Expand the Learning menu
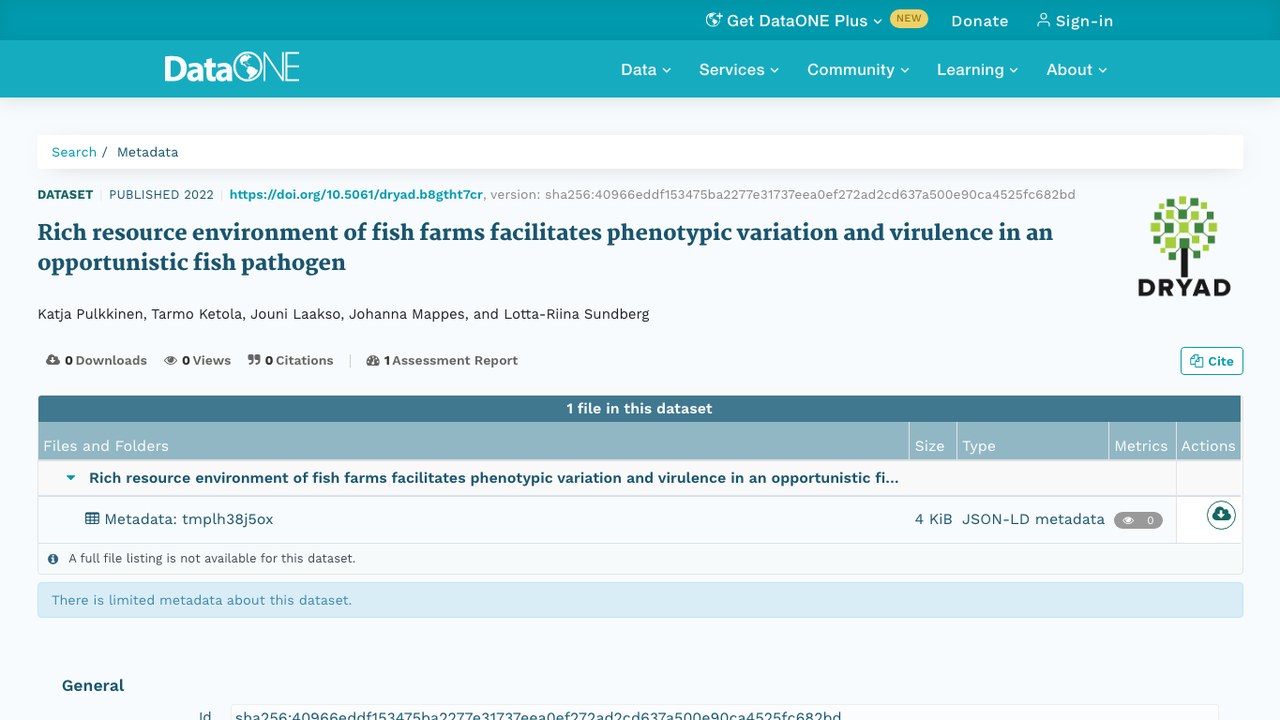This screenshot has height=720, width=1280. [x=977, y=69]
